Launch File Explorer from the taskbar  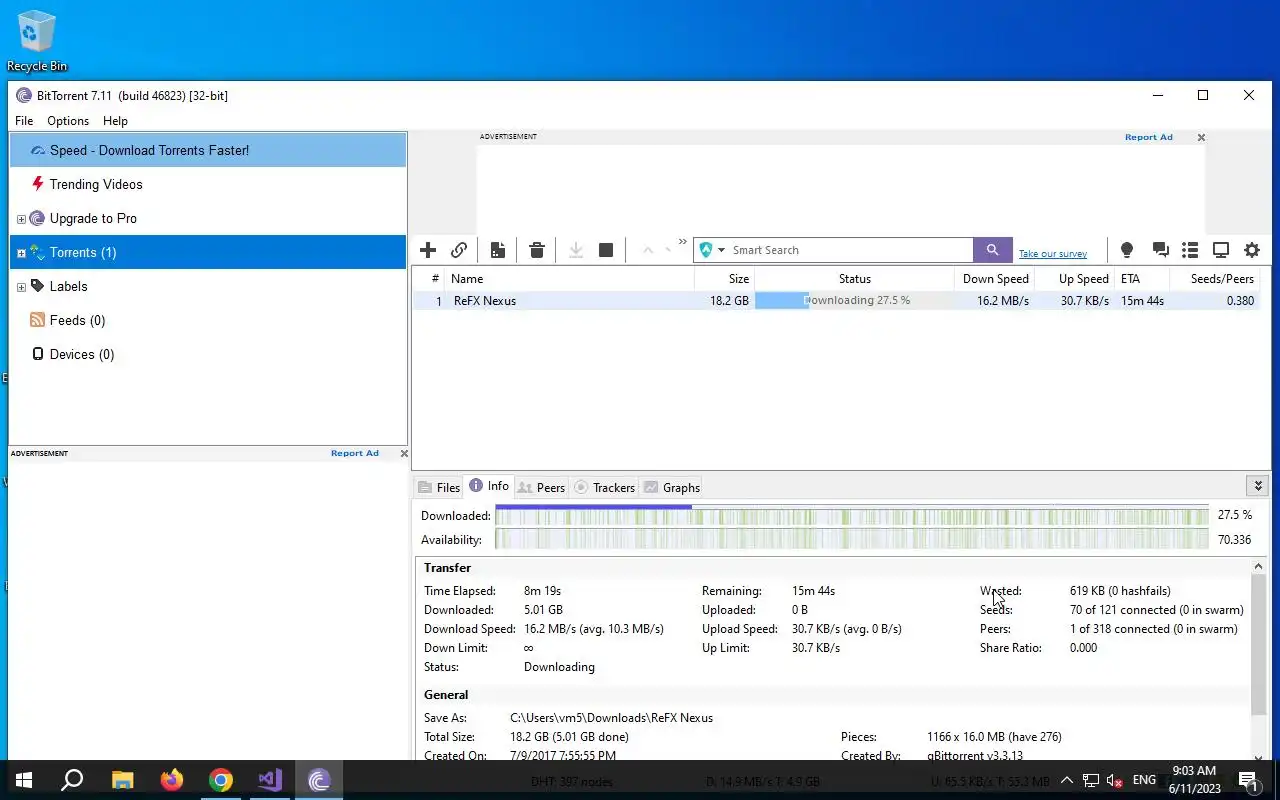tap(122, 780)
